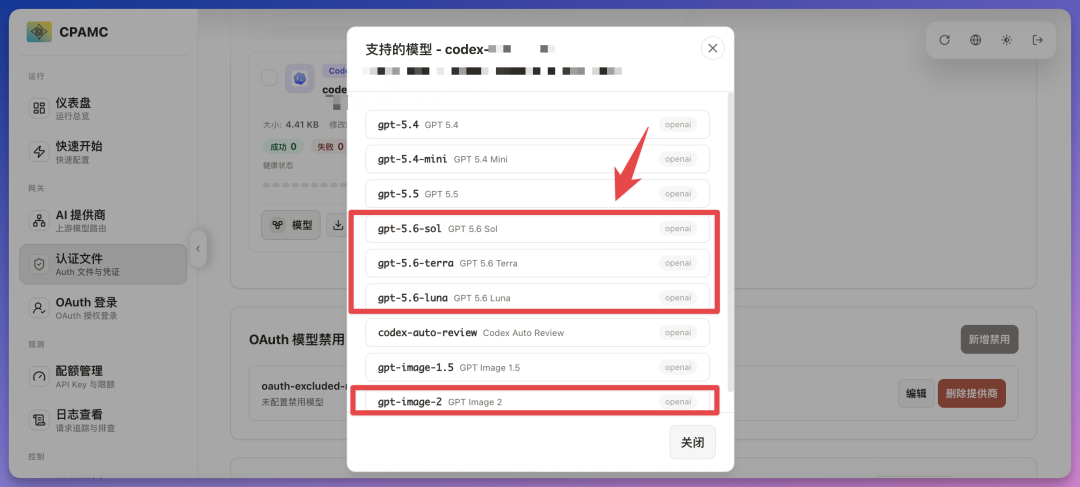Image resolution: width=1080 pixels, height=487 pixels.
Task: Click the 关闭 button in dialog
Action: pos(692,442)
